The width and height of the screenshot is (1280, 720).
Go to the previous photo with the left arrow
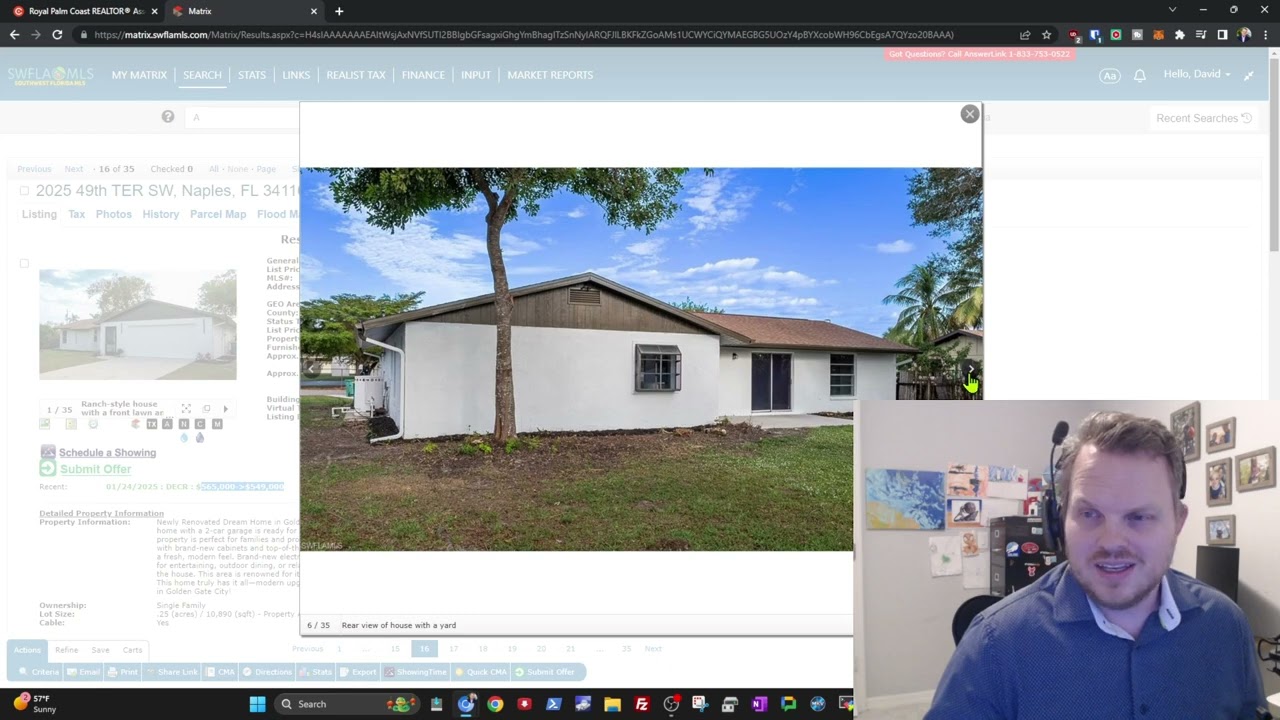312,369
